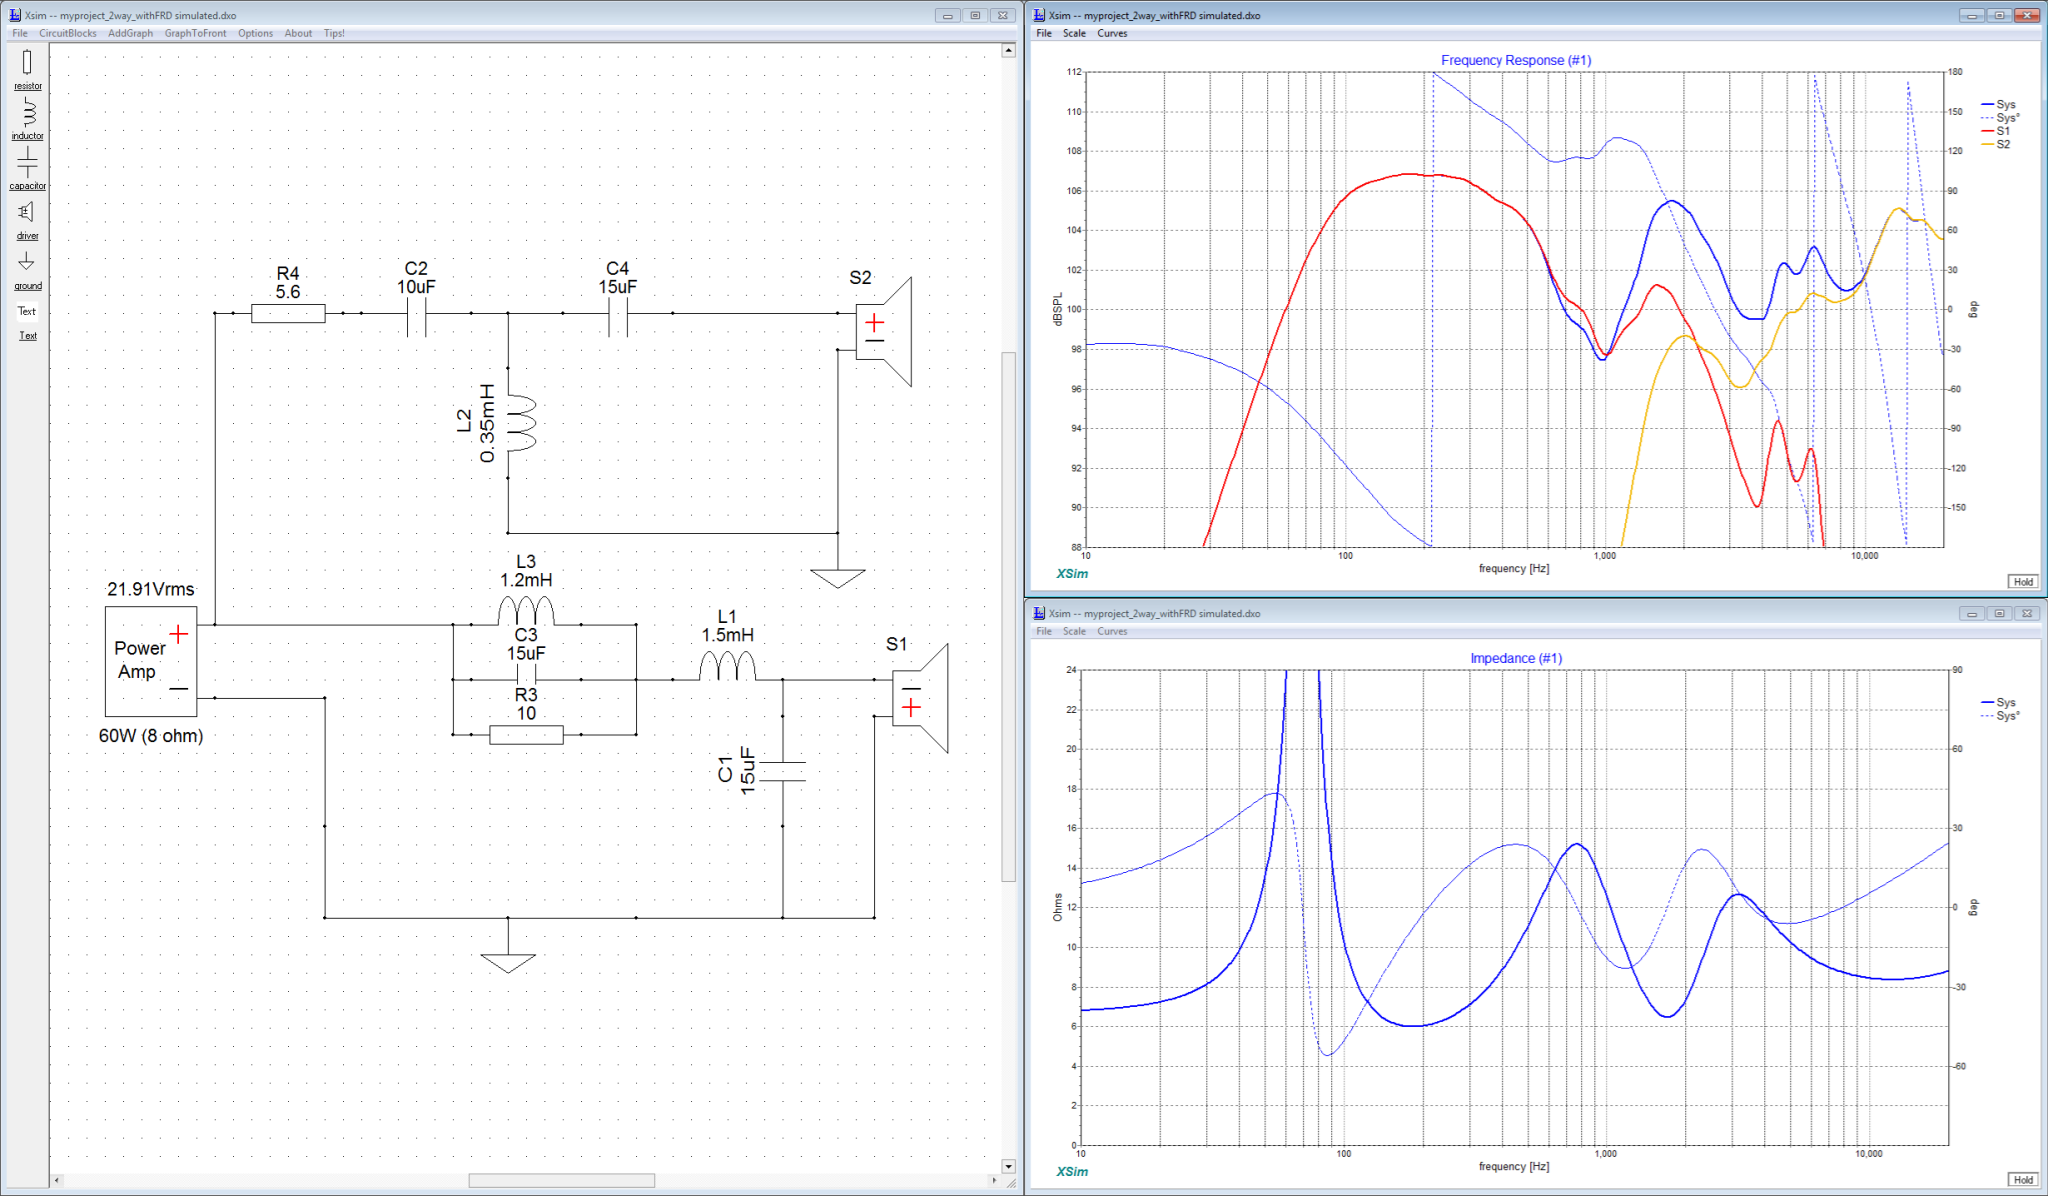The width and height of the screenshot is (2048, 1196).
Task: Open File menu in Impedance window
Action: click(x=1044, y=631)
